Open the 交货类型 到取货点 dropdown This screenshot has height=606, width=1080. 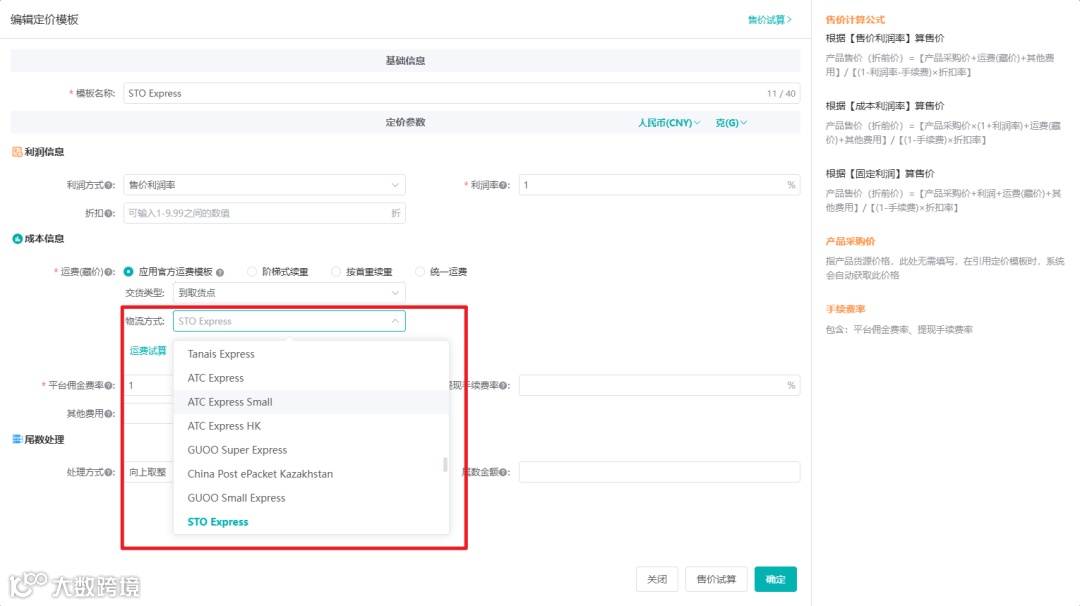click(289, 293)
